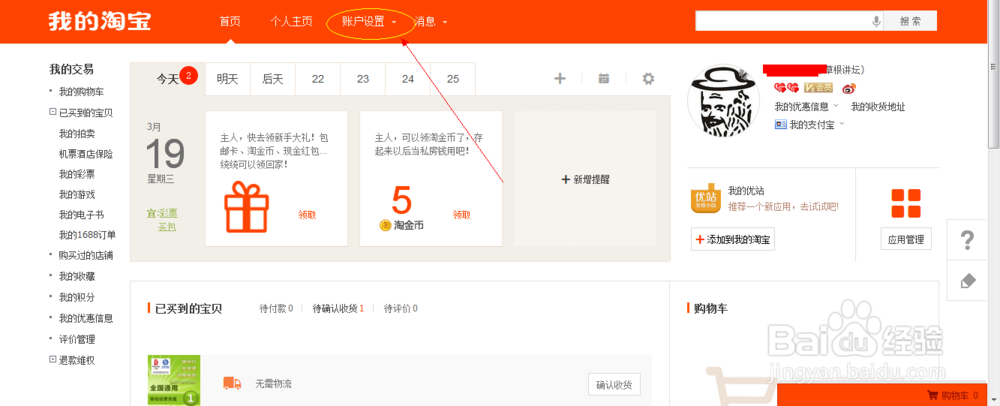The width and height of the screenshot is (1000, 406).
Task: Click the orange delivery truck icon
Action: tap(232, 383)
